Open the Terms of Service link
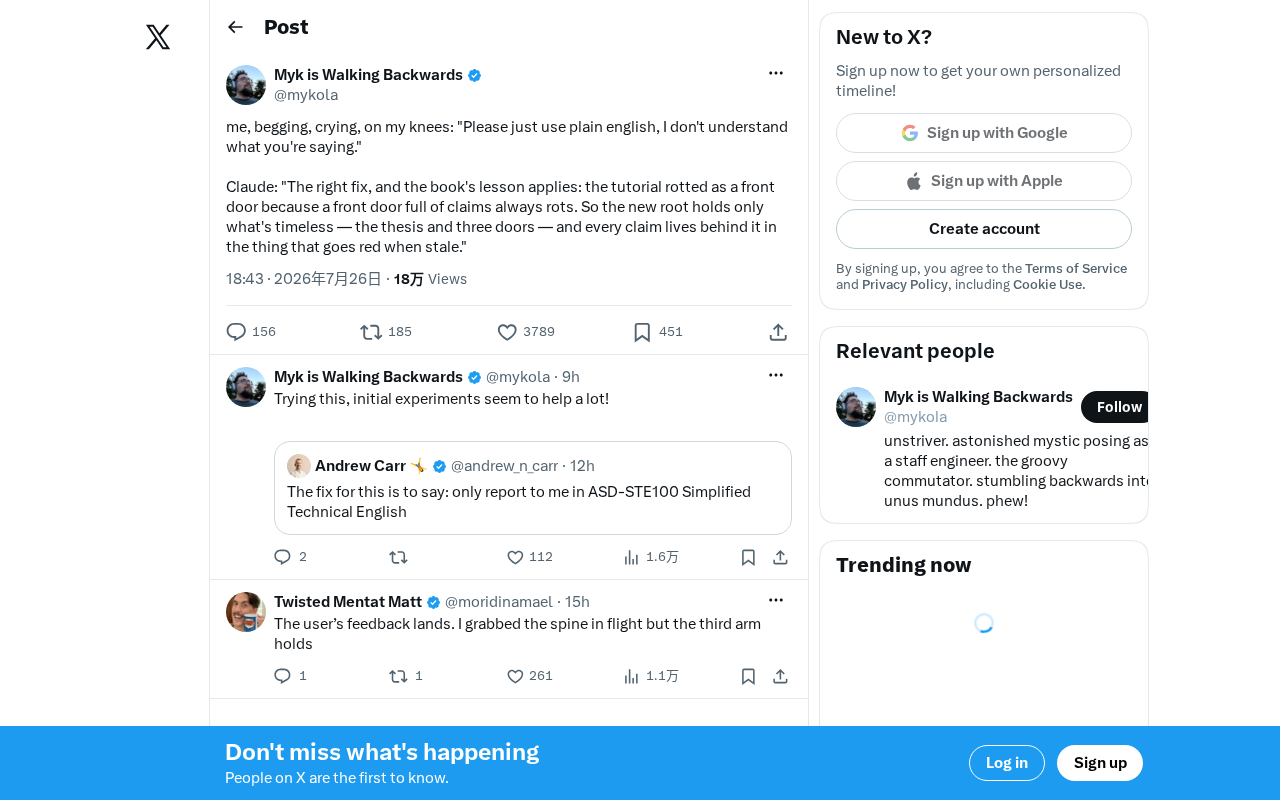Screen dimensions: 1280x800 click(1076, 268)
